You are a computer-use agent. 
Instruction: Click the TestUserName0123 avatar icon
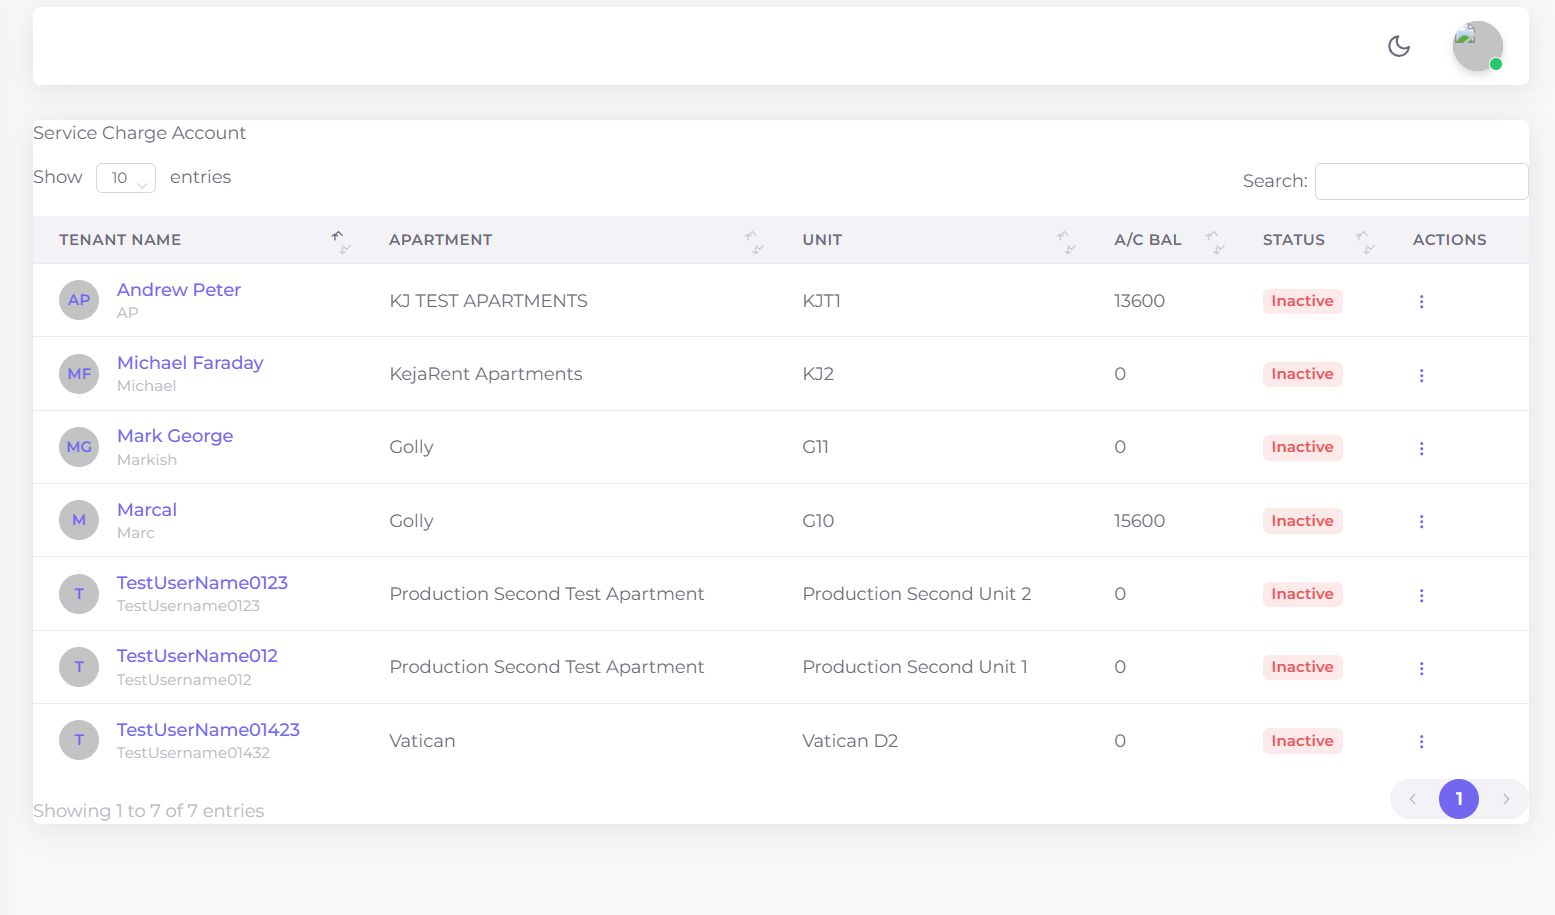click(79, 593)
